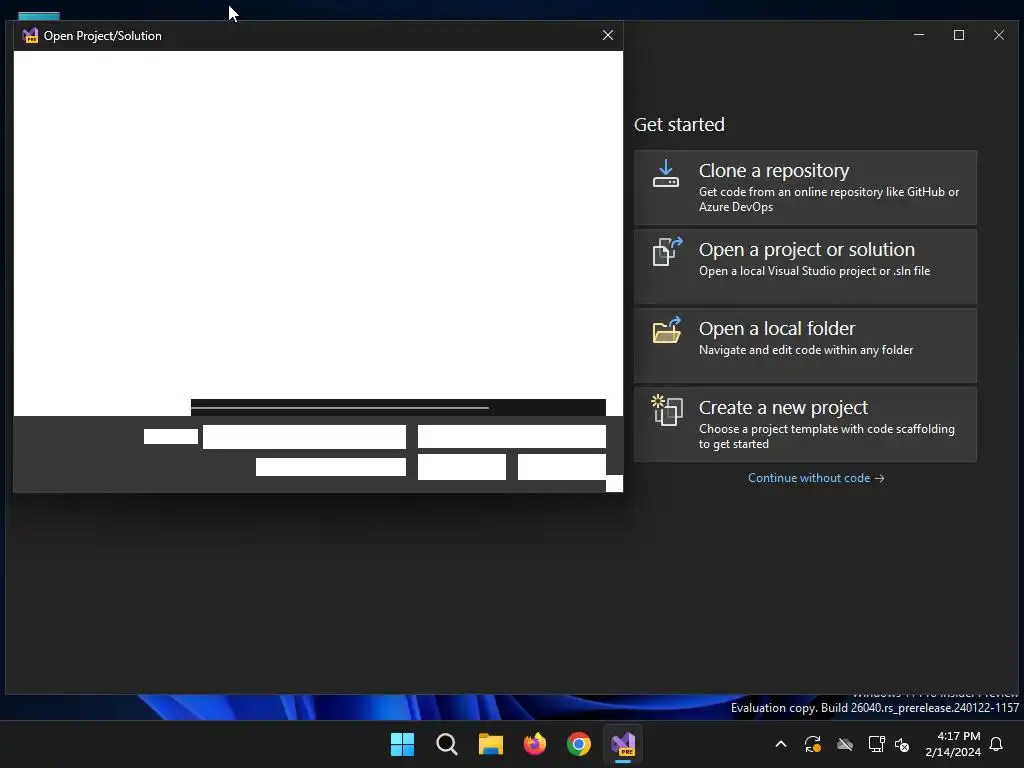Image resolution: width=1024 pixels, height=768 pixels.
Task: Choose Open a project or solution
Action: pyautogui.click(x=805, y=266)
